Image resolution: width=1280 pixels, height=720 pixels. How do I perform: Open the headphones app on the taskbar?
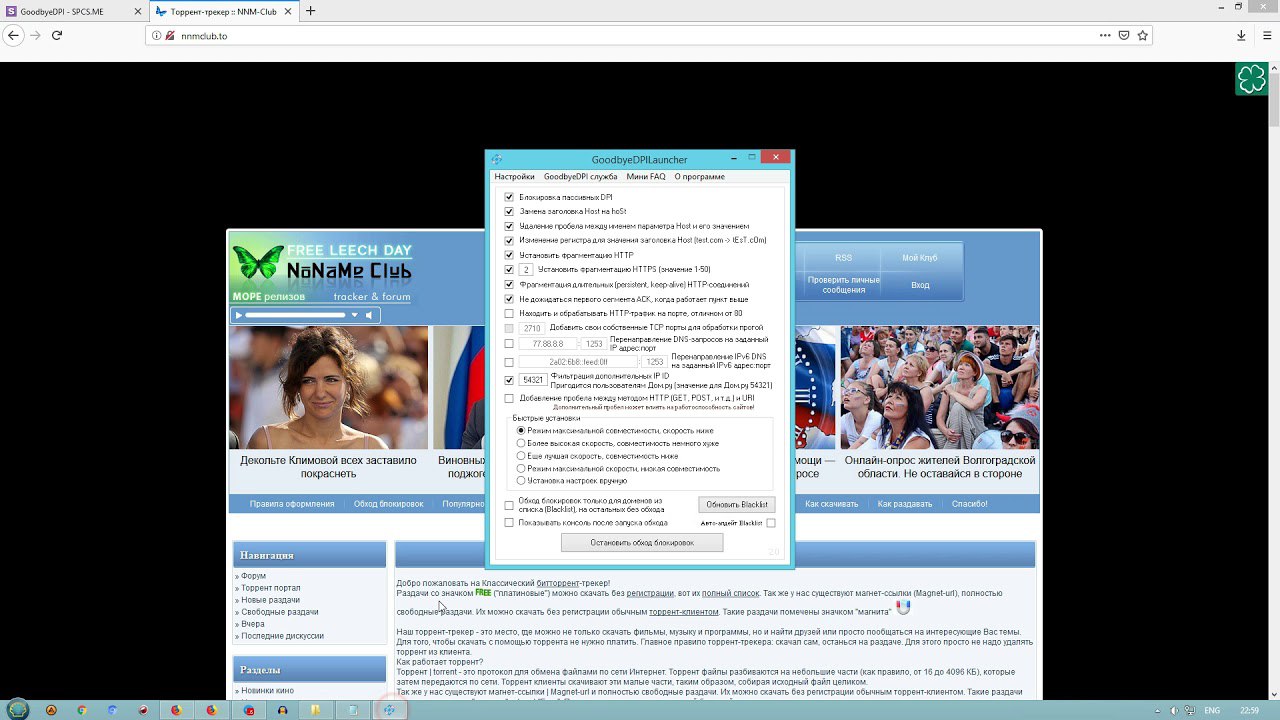(283, 710)
